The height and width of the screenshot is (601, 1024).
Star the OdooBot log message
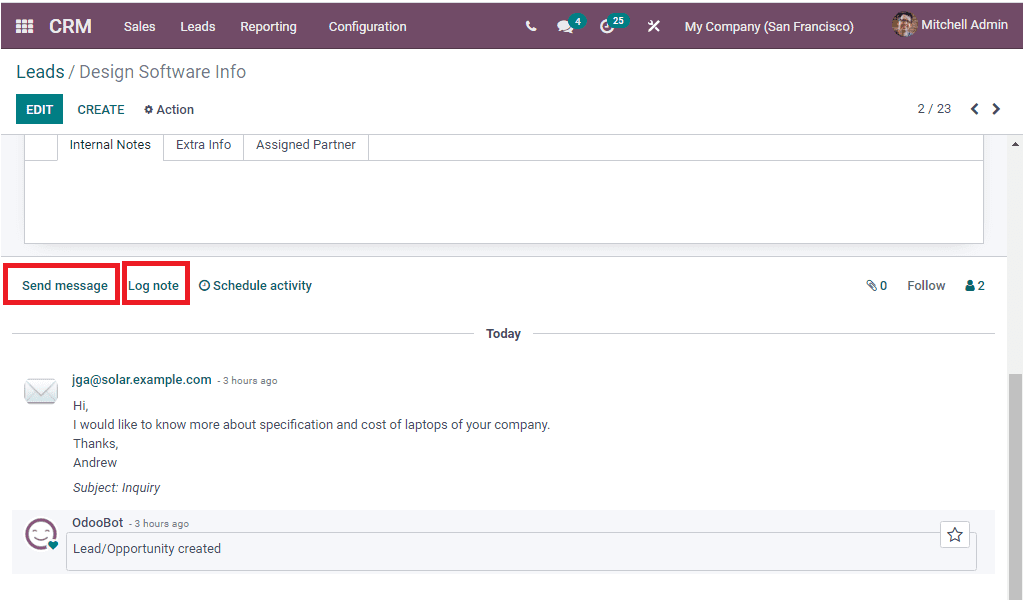[x=954, y=534]
